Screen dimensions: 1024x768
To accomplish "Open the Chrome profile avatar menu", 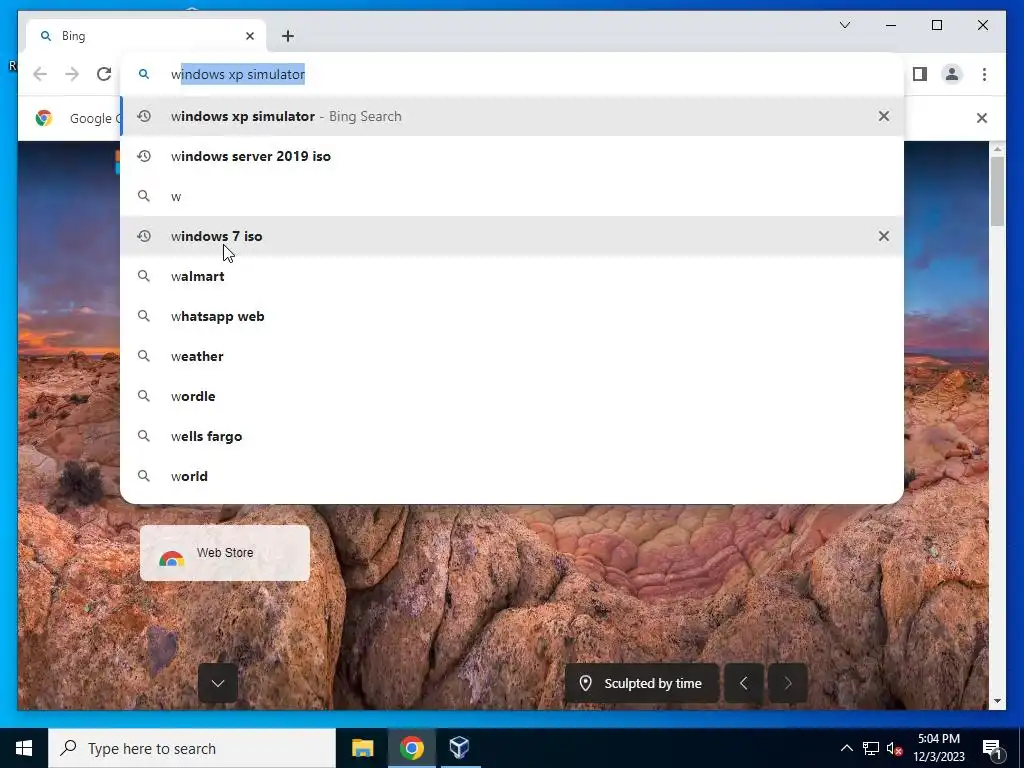I will pos(952,74).
